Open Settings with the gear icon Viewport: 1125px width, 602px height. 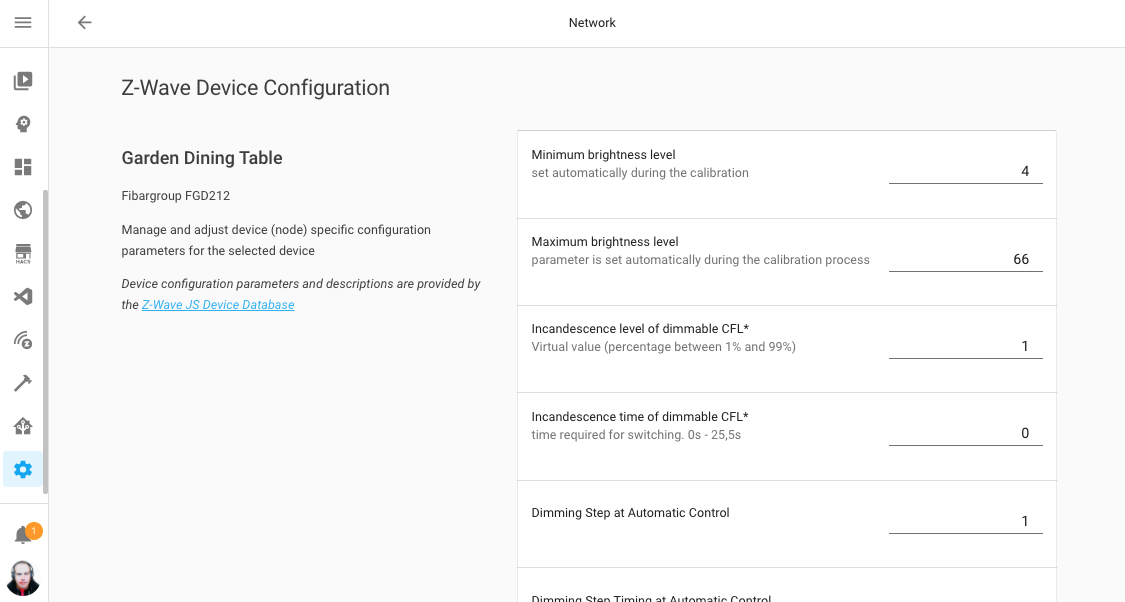[22, 469]
